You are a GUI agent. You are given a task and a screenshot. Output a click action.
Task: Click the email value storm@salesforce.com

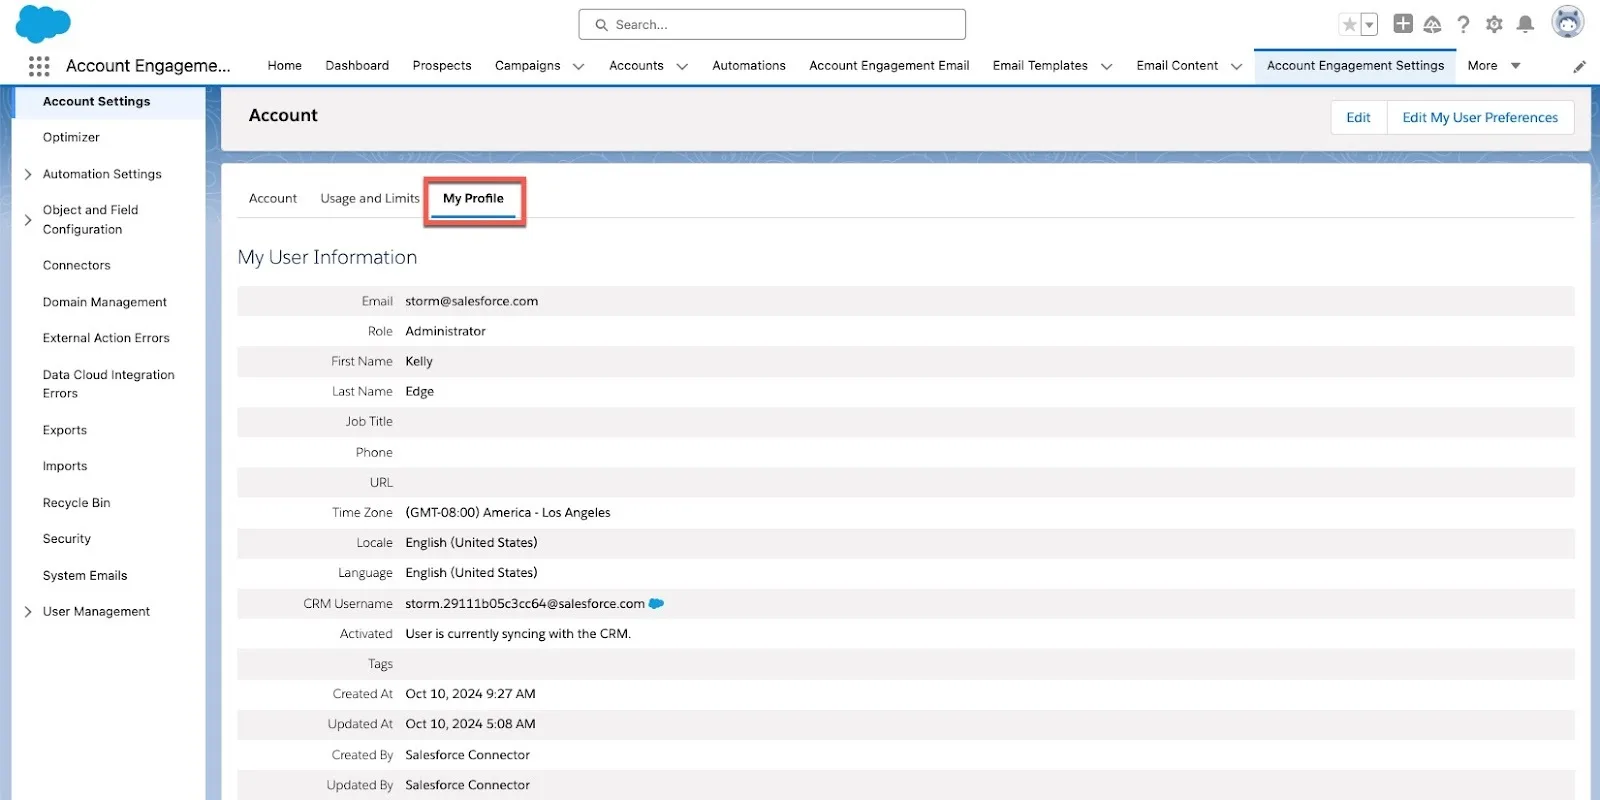(472, 301)
